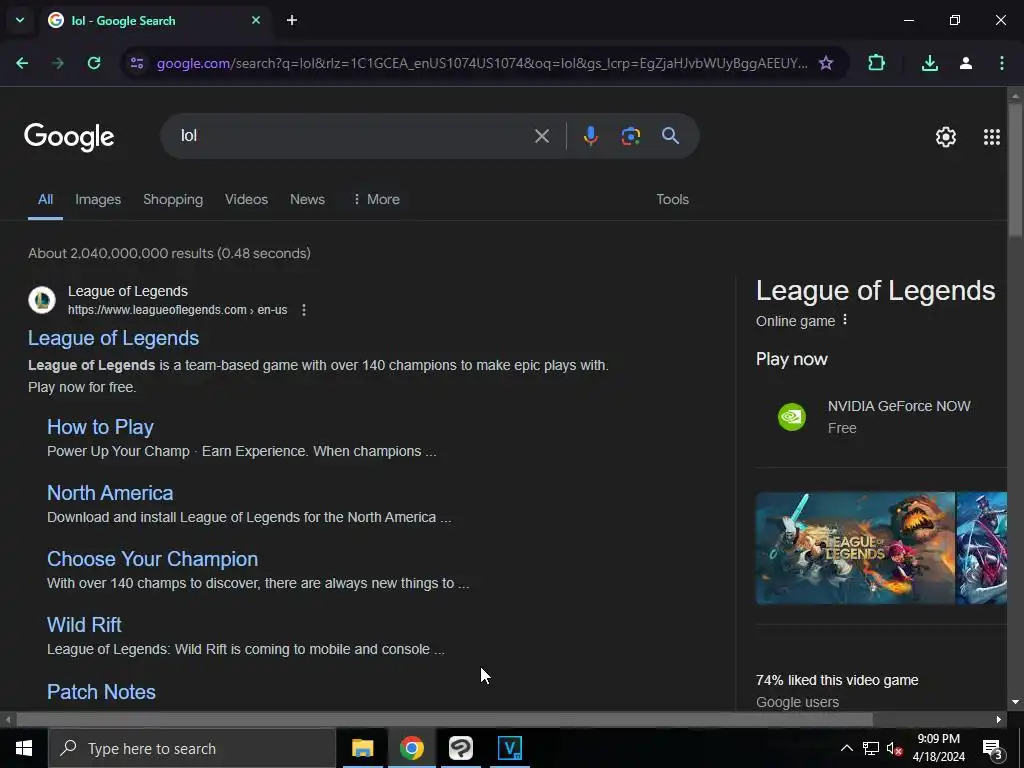This screenshot has width=1024, height=768.
Task: Close the lol - Google Search tab
Action: [256, 20]
